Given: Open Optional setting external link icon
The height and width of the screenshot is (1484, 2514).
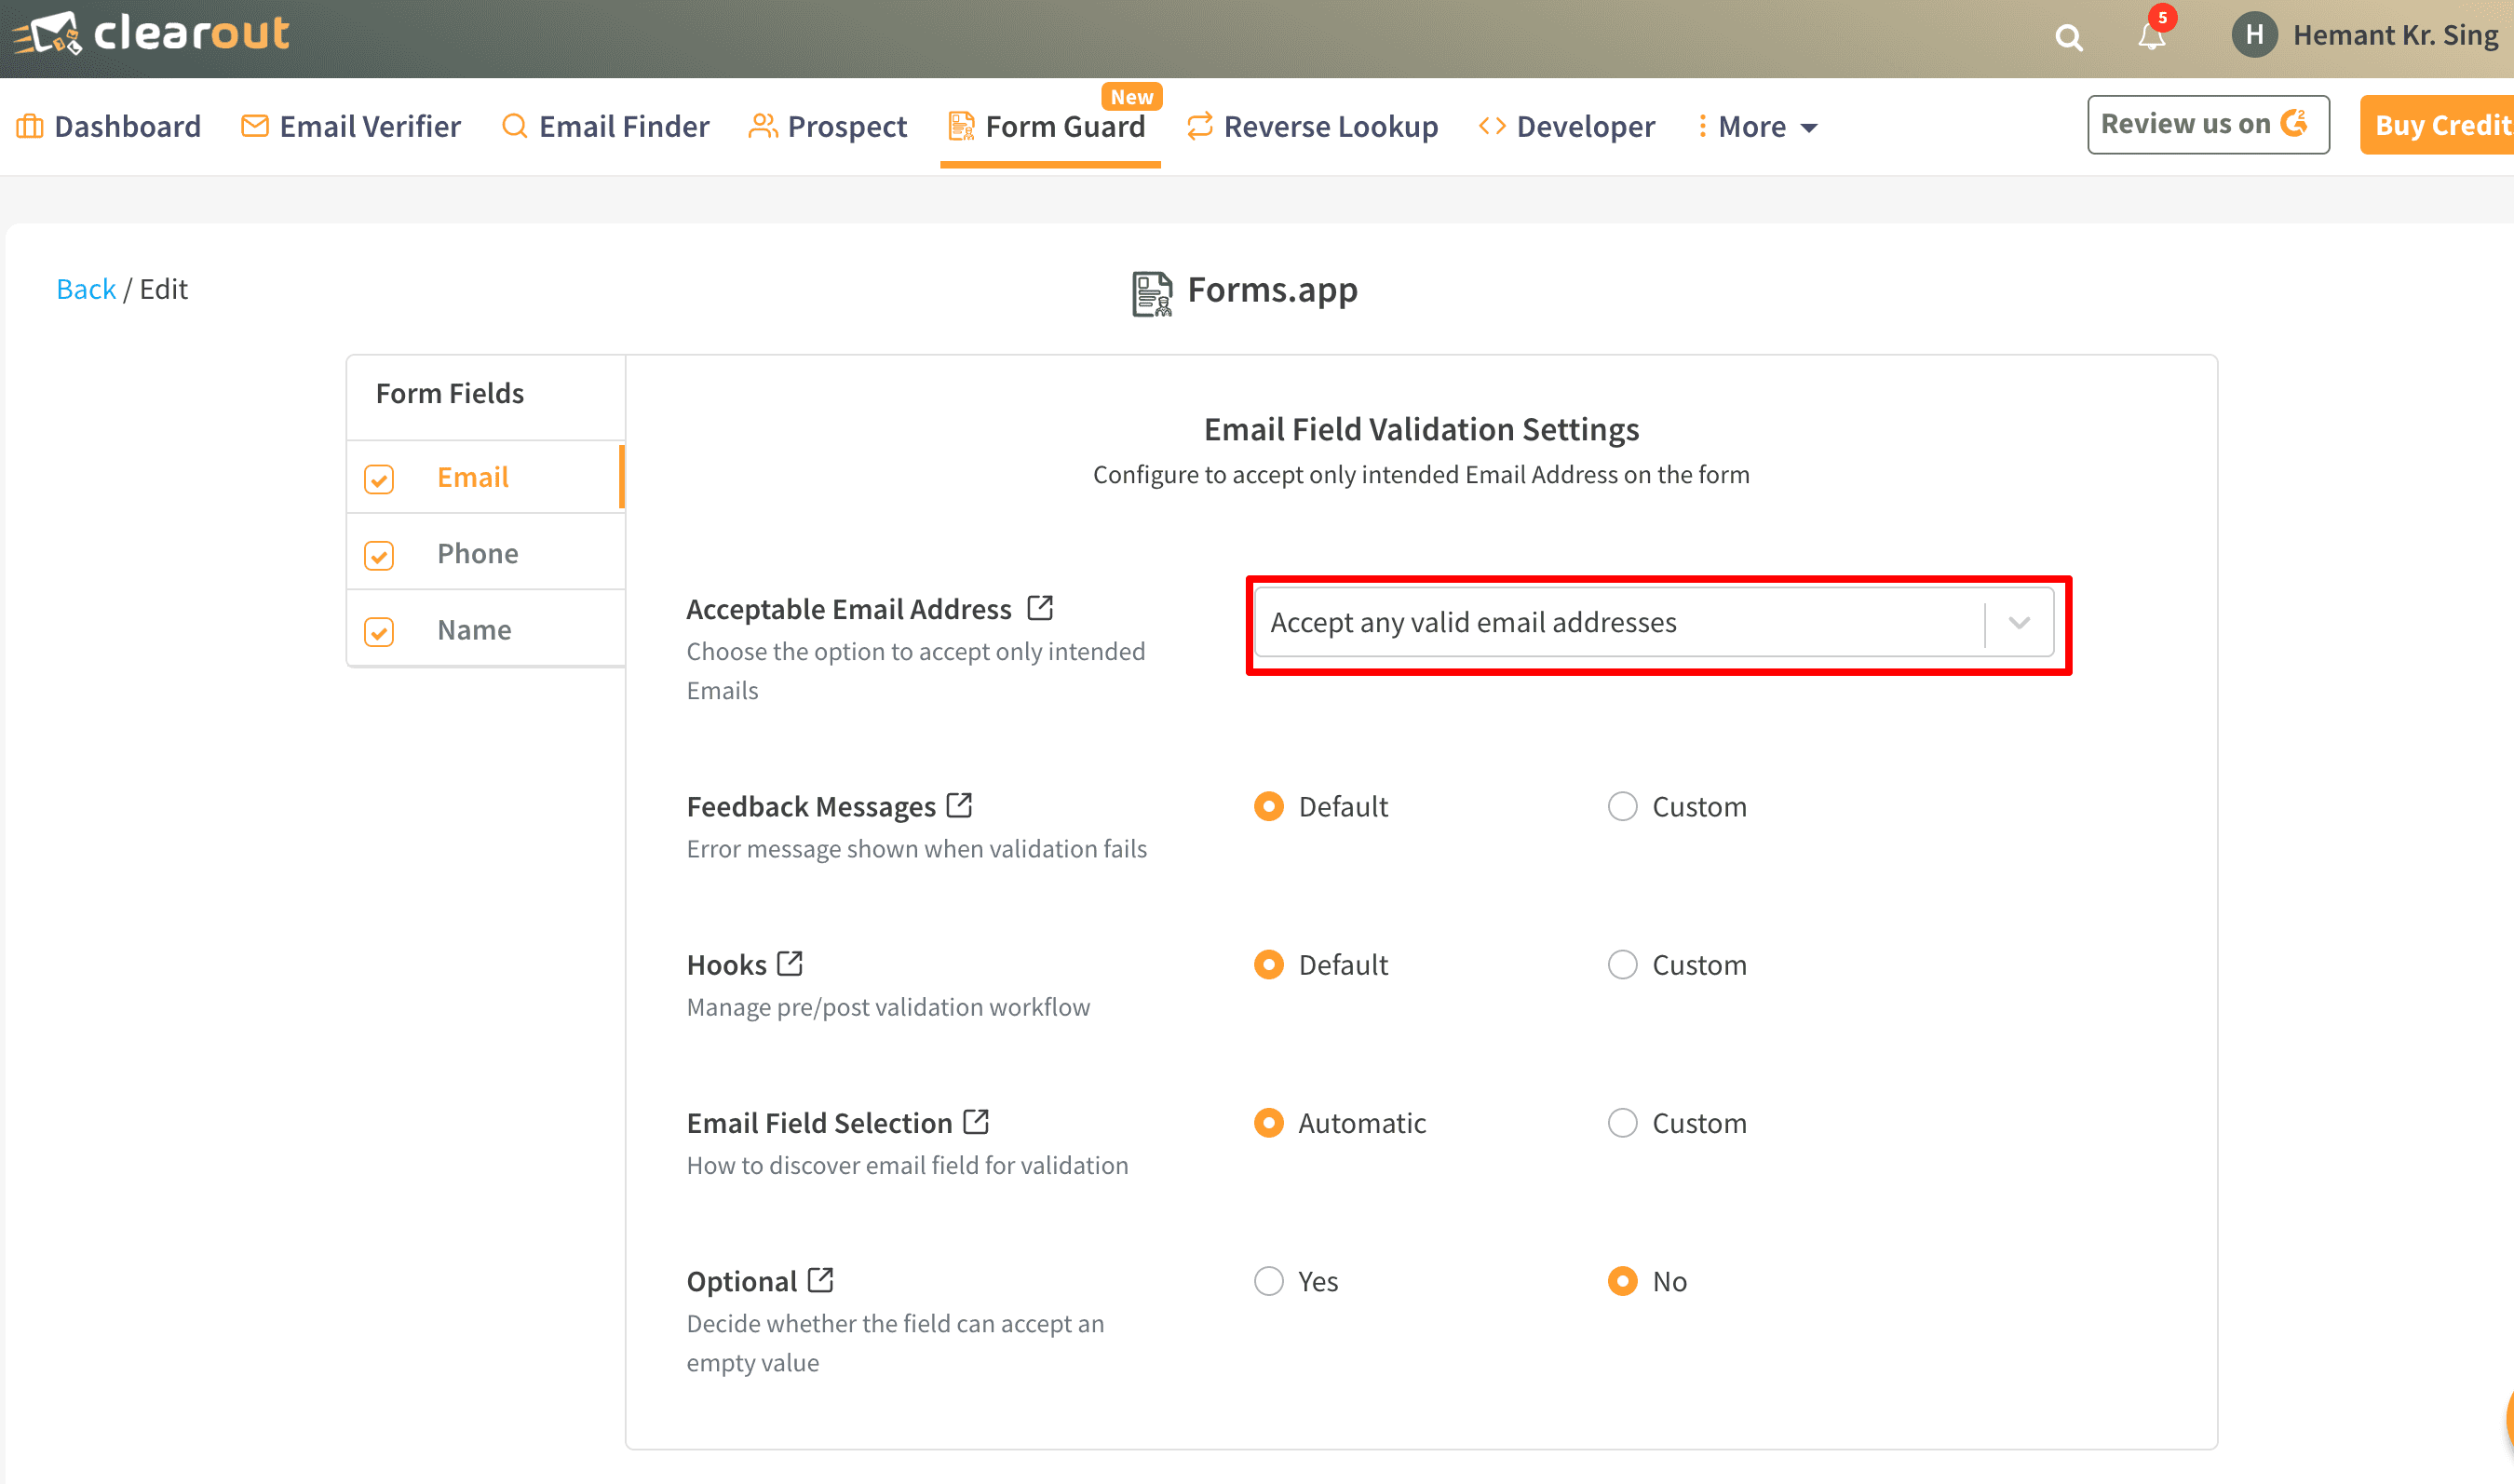Looking at the screenshot, I should coord(820,1280).
